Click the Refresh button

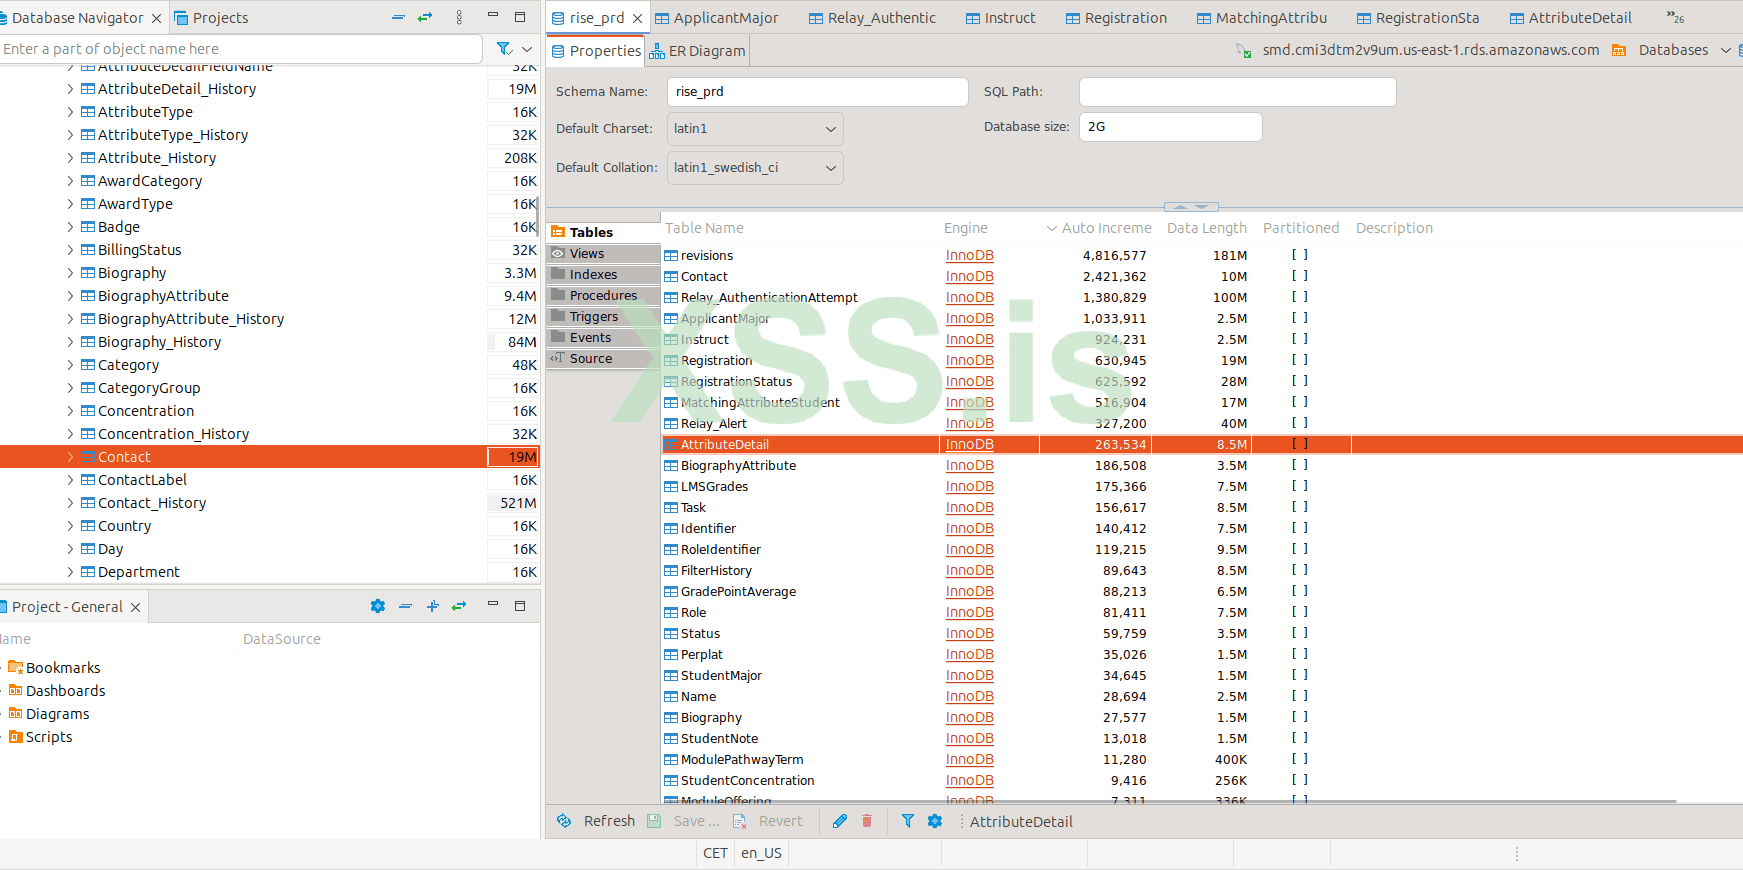pos(597,821)
